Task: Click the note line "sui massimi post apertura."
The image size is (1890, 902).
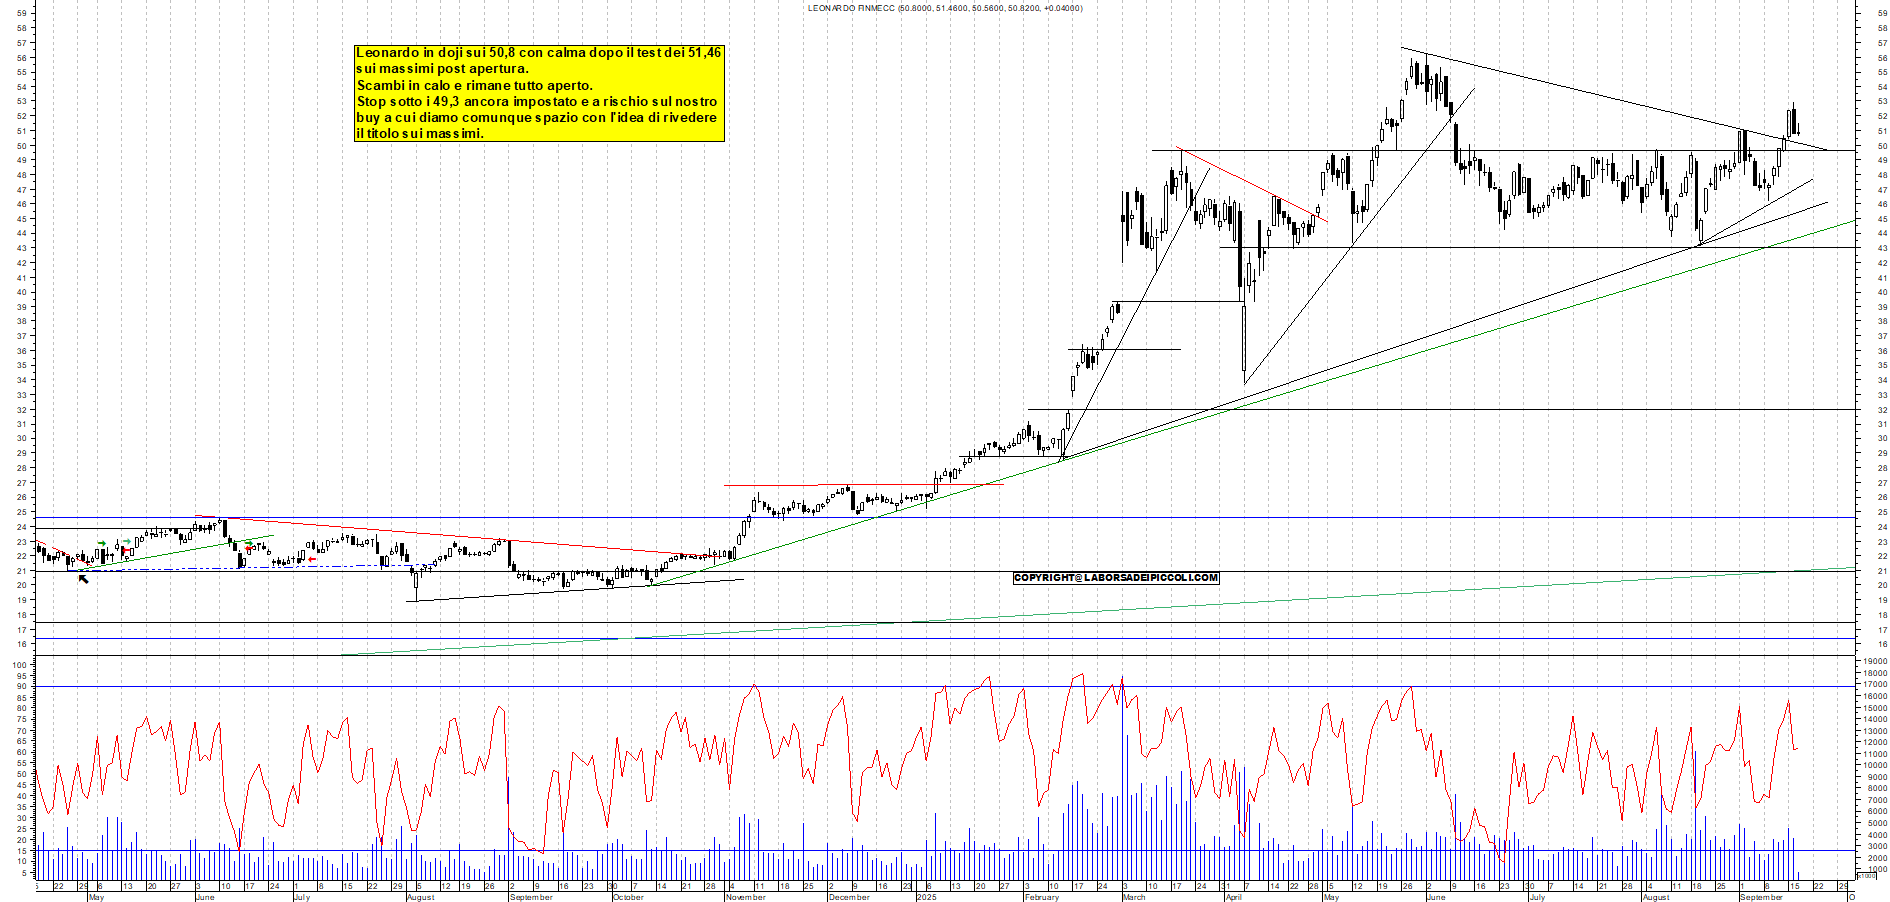Action: click(x=442, y=68)
